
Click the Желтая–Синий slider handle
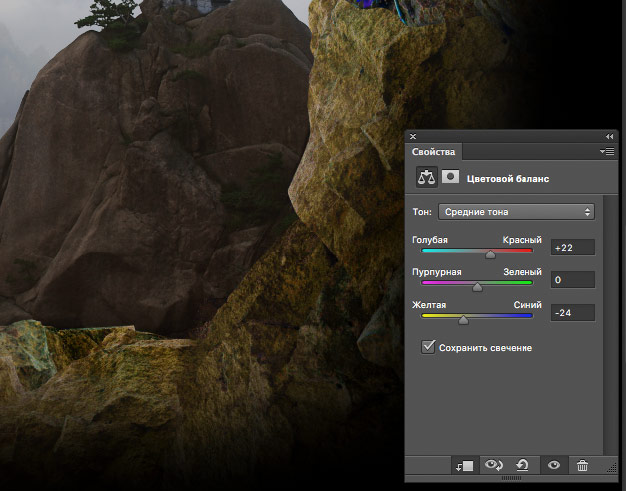coord(463,320)
